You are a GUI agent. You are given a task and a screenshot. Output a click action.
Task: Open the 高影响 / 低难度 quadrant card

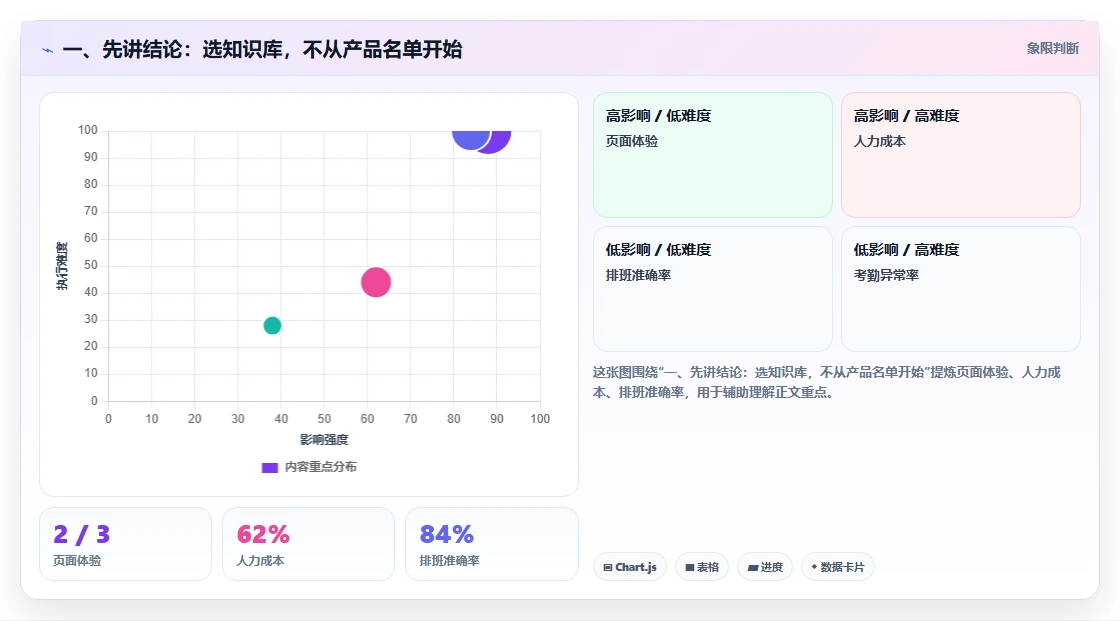click(713, 155)
